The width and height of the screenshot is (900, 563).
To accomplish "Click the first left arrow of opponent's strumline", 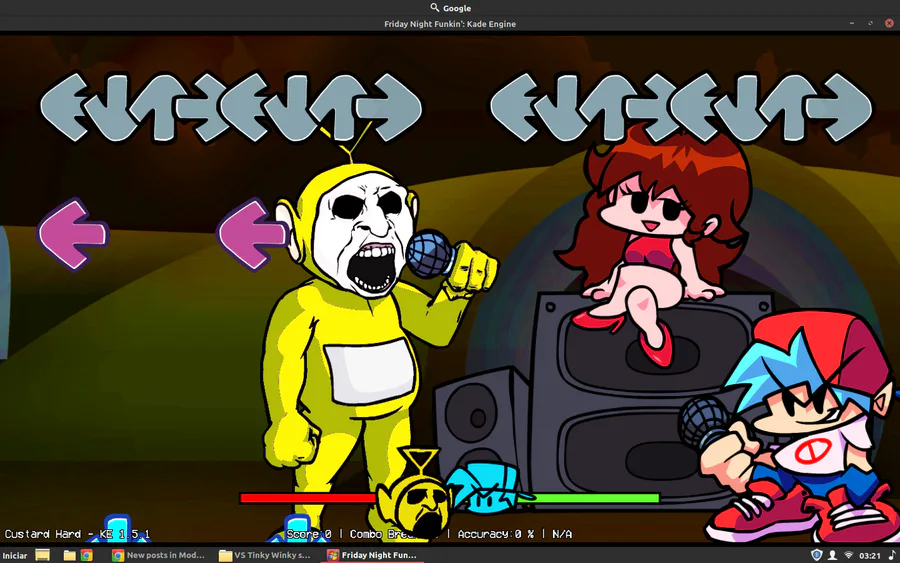I will pos(64,107).
